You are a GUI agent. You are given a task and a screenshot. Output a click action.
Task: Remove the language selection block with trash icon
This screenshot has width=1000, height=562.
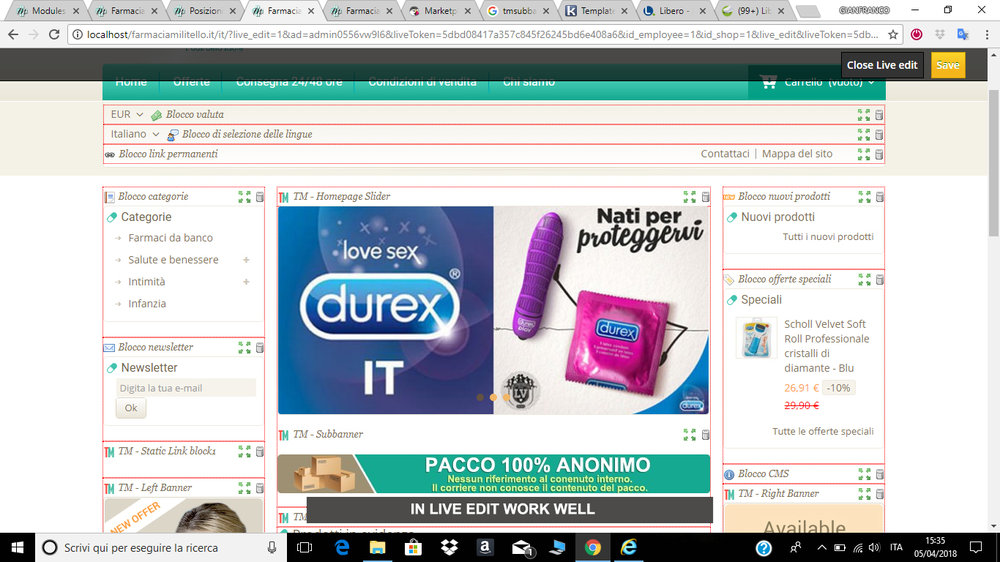(879, 135)
